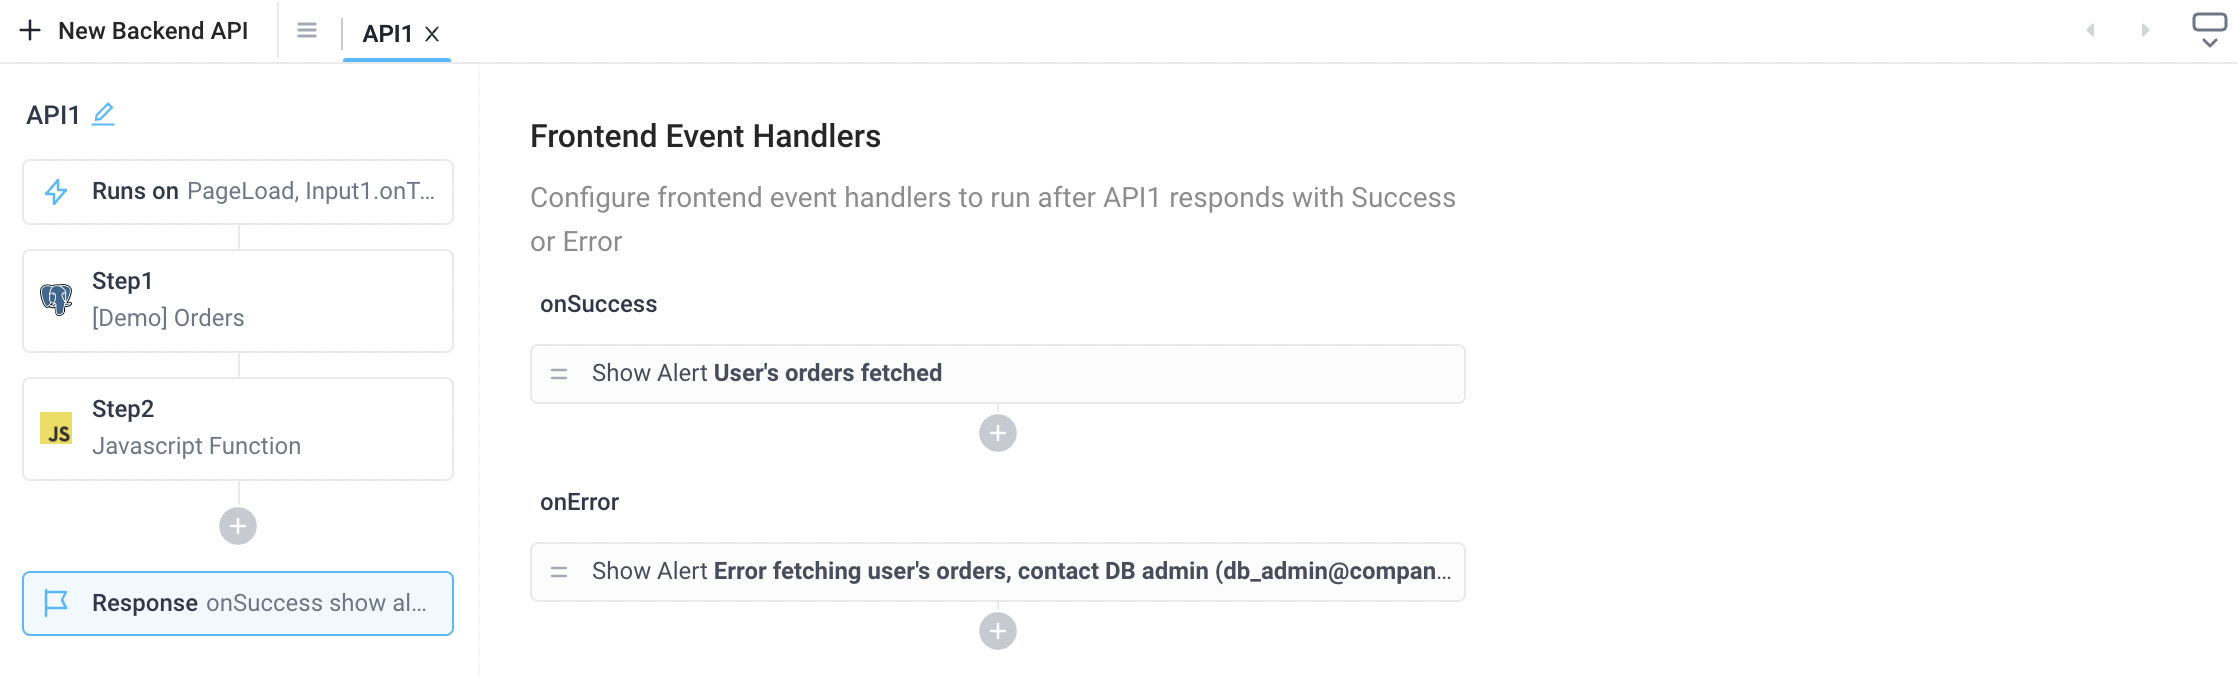
Task: Click the drag handle on the onSuccess alert
Action: (557, 374)
